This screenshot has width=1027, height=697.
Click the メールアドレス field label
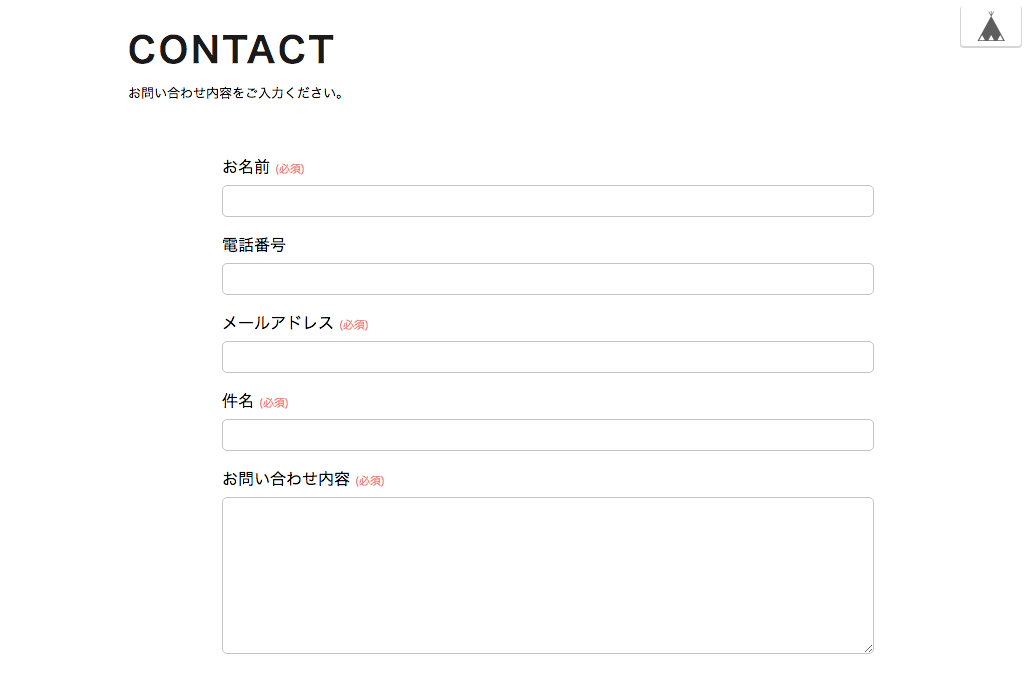[x=278, y=323]
